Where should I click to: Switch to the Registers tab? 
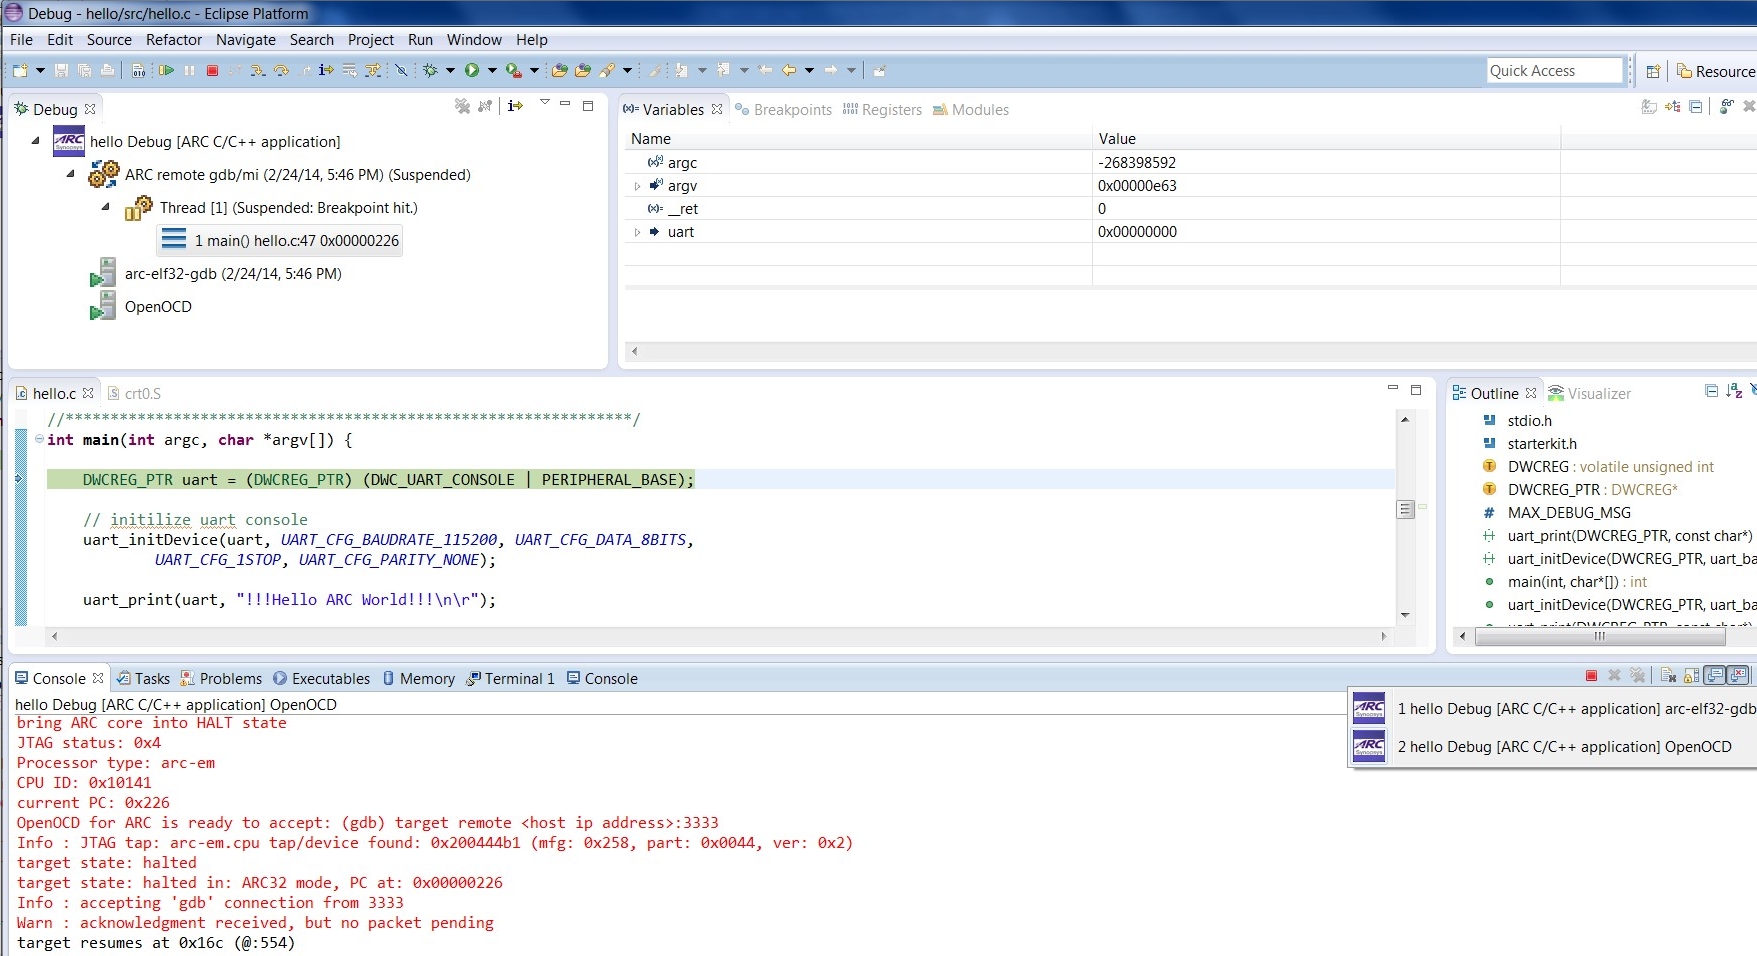tap(882, 109)
